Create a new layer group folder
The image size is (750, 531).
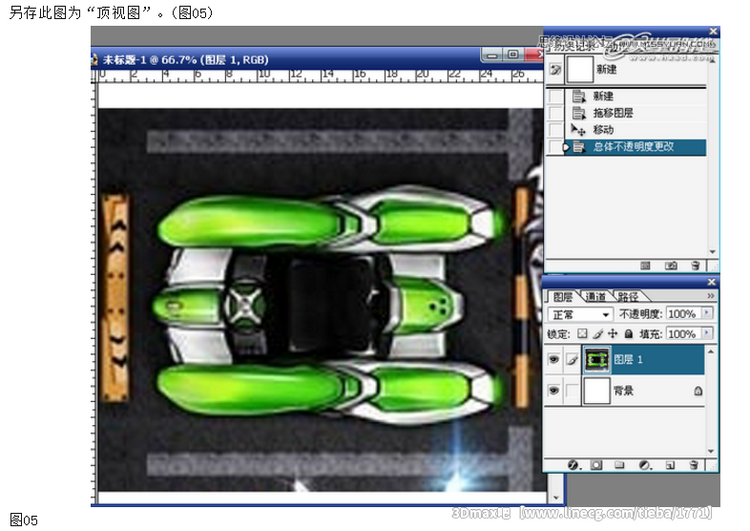pos(619,465)
